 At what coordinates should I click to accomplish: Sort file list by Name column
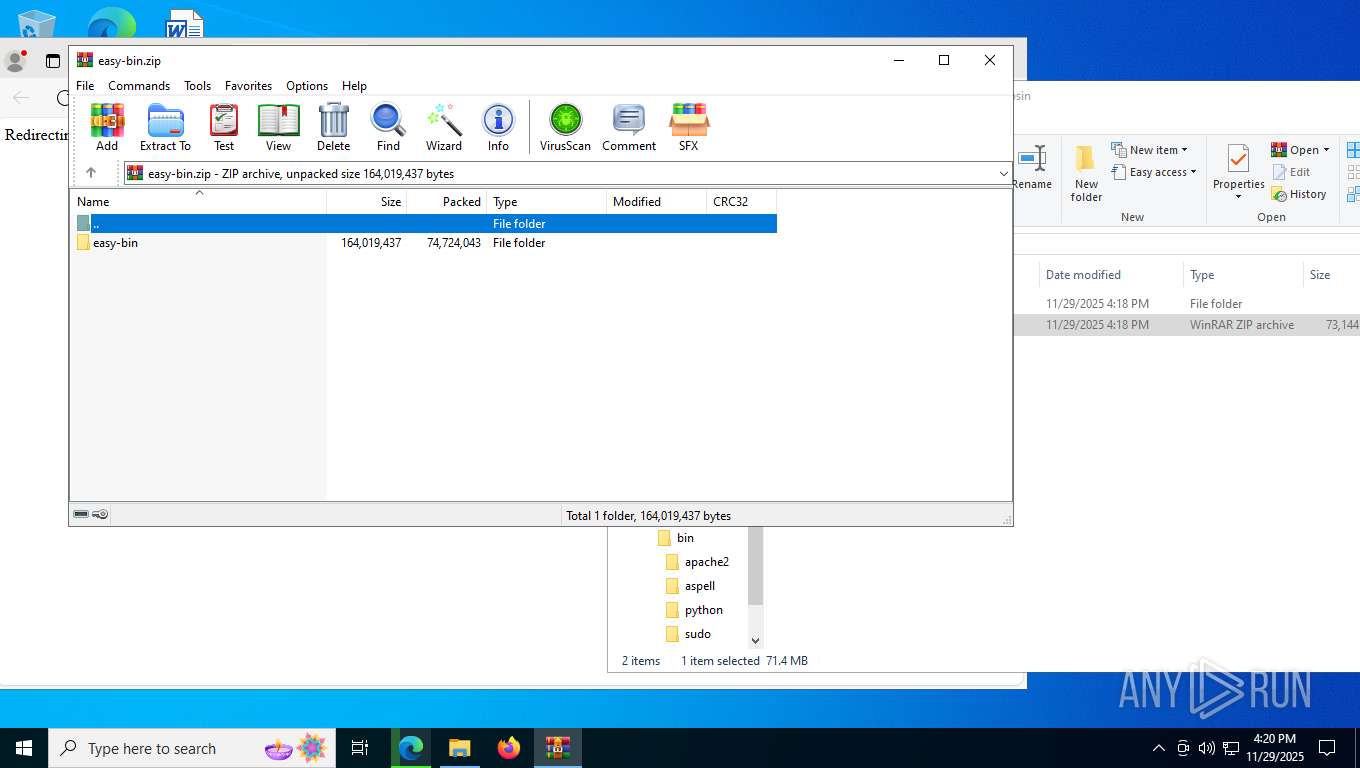(x=198, y=202)
